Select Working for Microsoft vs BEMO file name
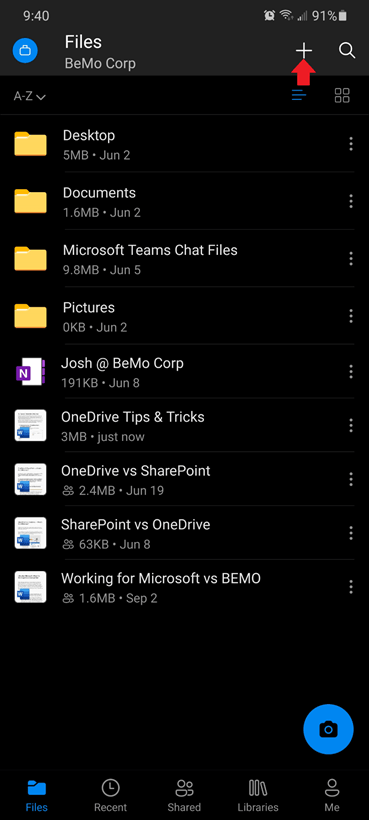 tap(161, 578)
